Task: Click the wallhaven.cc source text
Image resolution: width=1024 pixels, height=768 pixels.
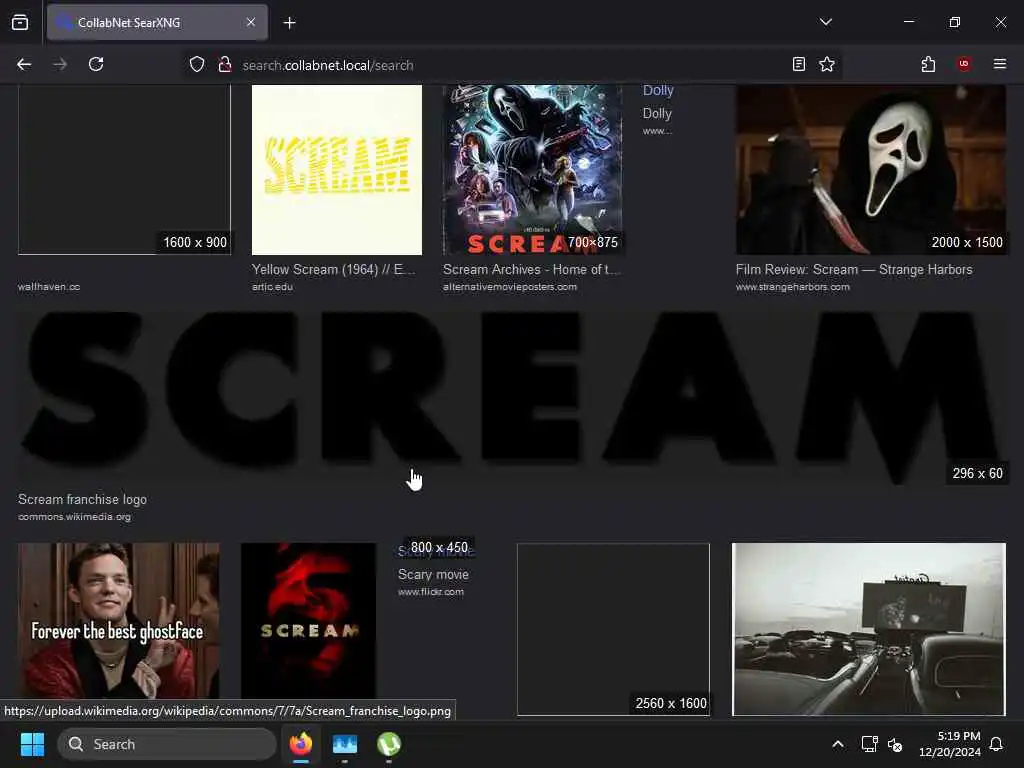Action: coord(49,287)
